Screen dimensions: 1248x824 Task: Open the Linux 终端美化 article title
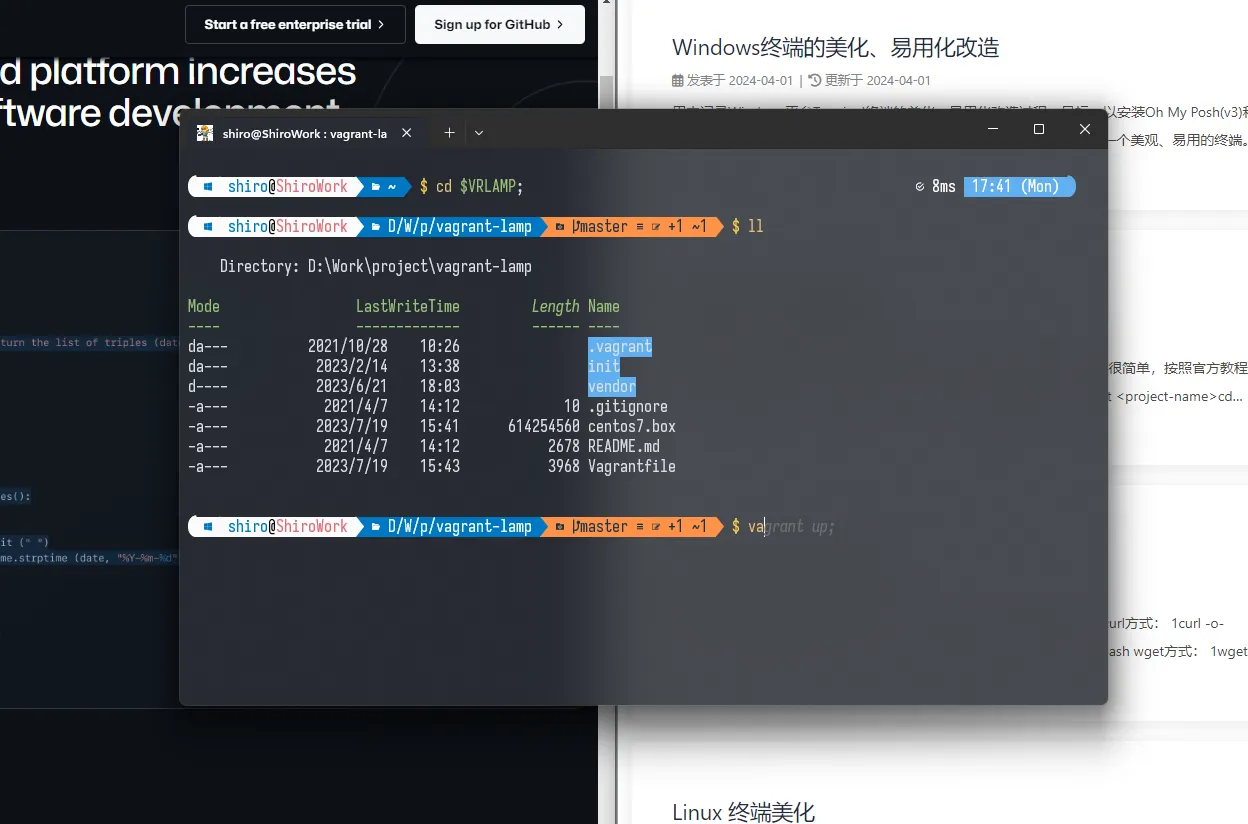743,811
